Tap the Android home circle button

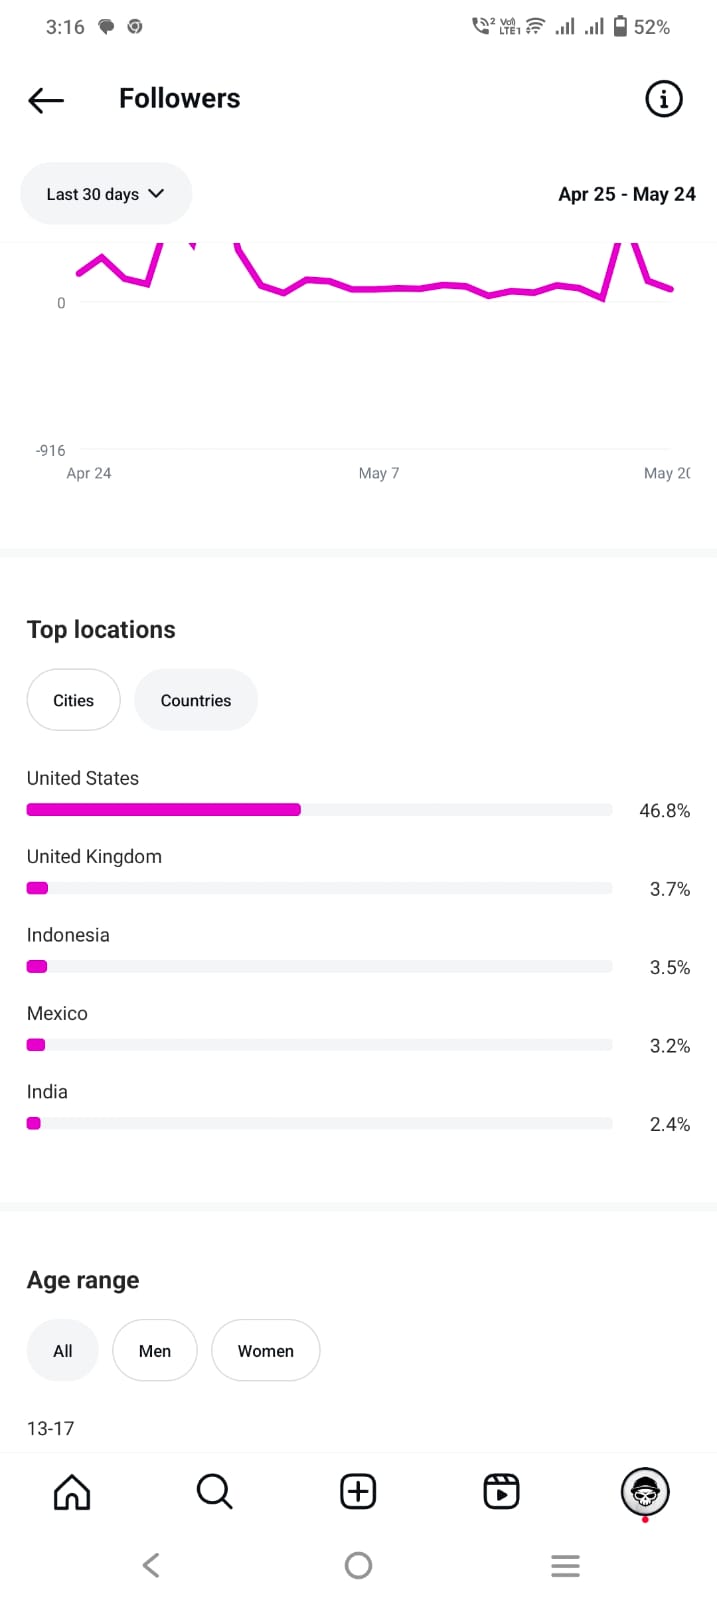tap(358, 1565)
